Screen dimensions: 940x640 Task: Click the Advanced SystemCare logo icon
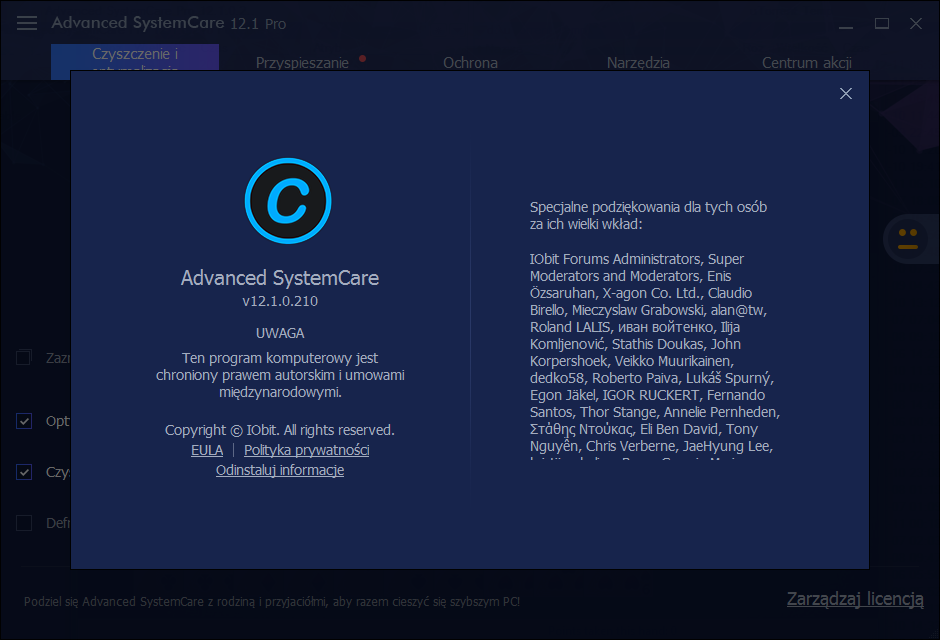(x=288, y=201)
